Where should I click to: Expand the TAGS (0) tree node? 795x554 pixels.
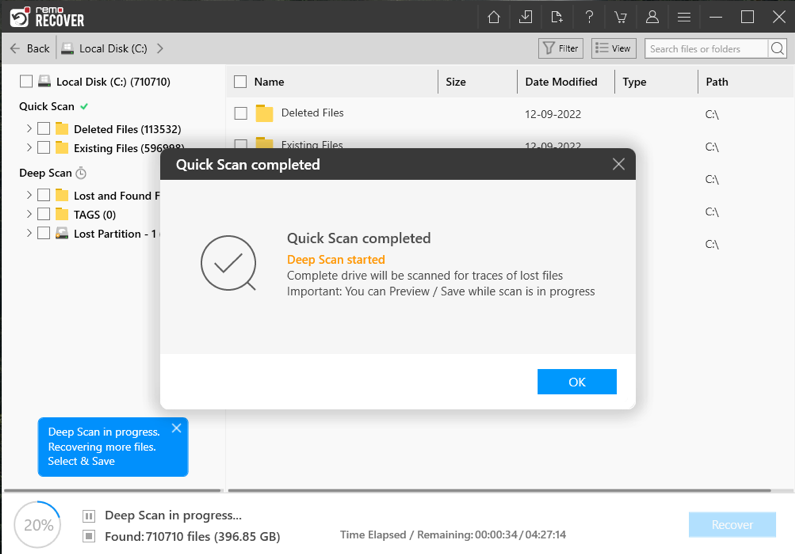pyautogui.click(x=29, y=214)
